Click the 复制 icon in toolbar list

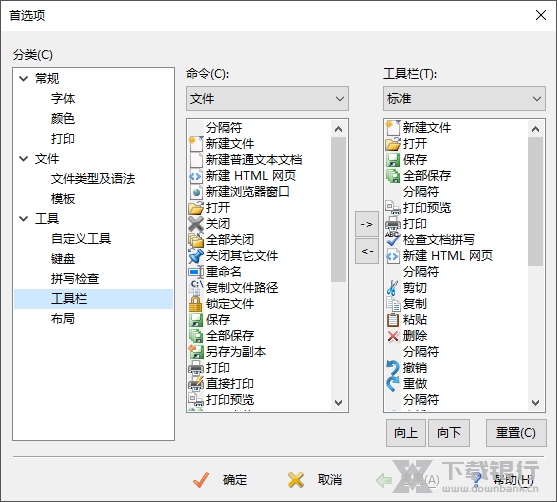[x=393, y=304]
